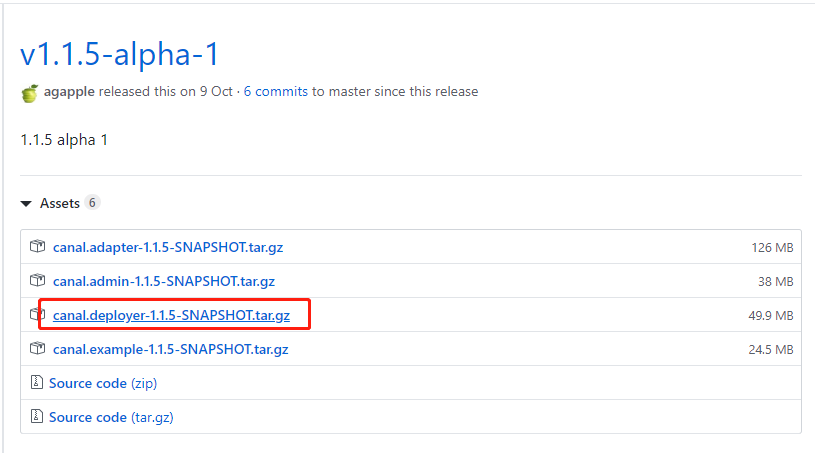Download canal.example-1.1.5-SNAPSHOT.tar.gz

170,349
